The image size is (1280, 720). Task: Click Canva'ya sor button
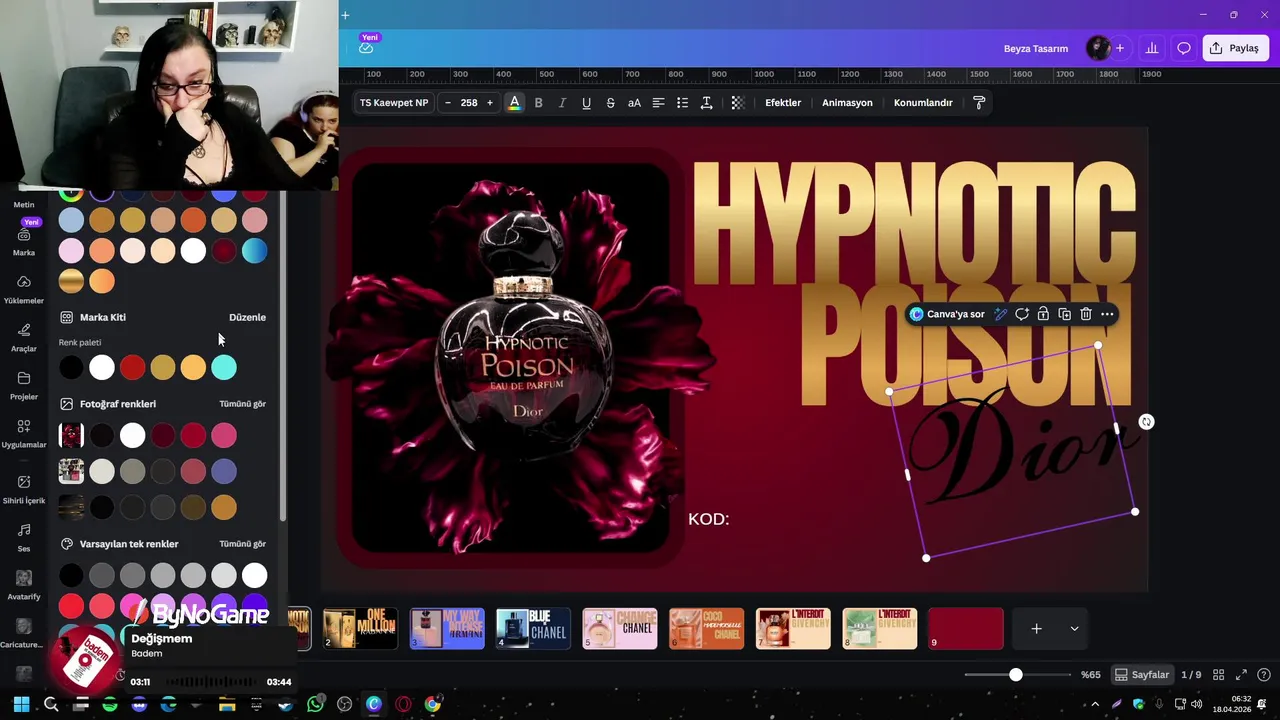tap(947, 314)
